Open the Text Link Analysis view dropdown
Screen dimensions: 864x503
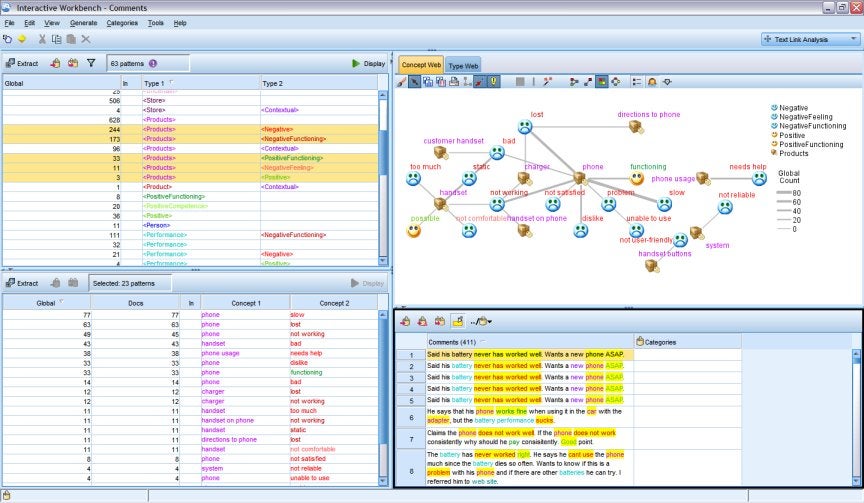[x=810, y=39]
